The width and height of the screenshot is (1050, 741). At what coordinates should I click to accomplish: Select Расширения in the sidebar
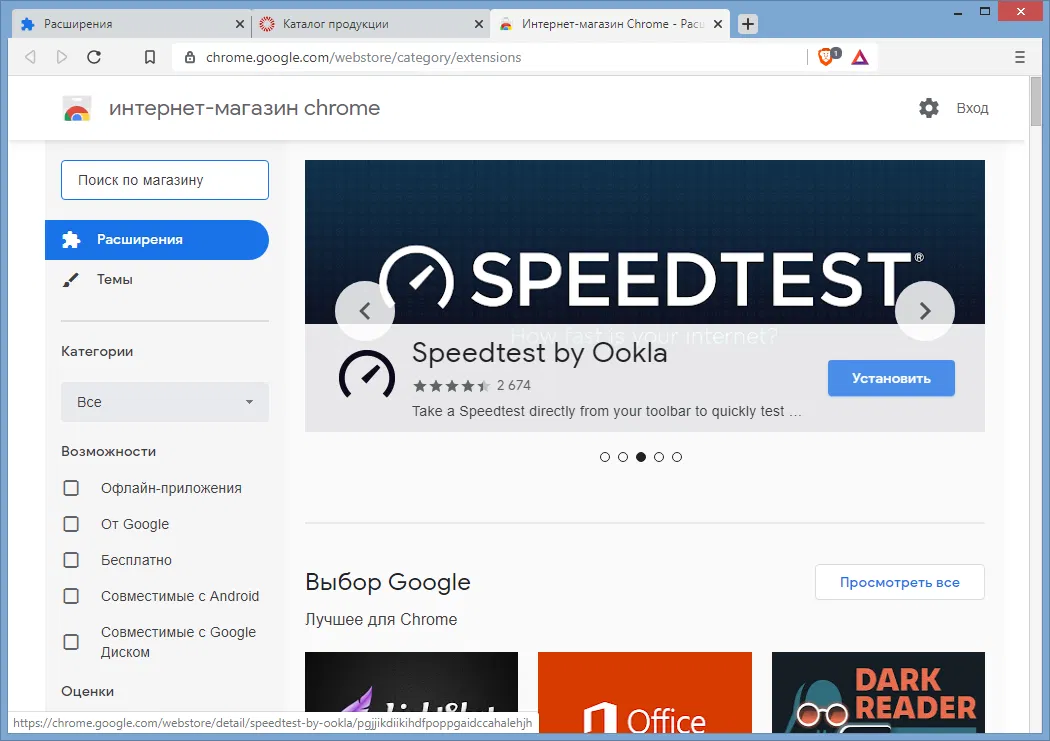[157, 240]
